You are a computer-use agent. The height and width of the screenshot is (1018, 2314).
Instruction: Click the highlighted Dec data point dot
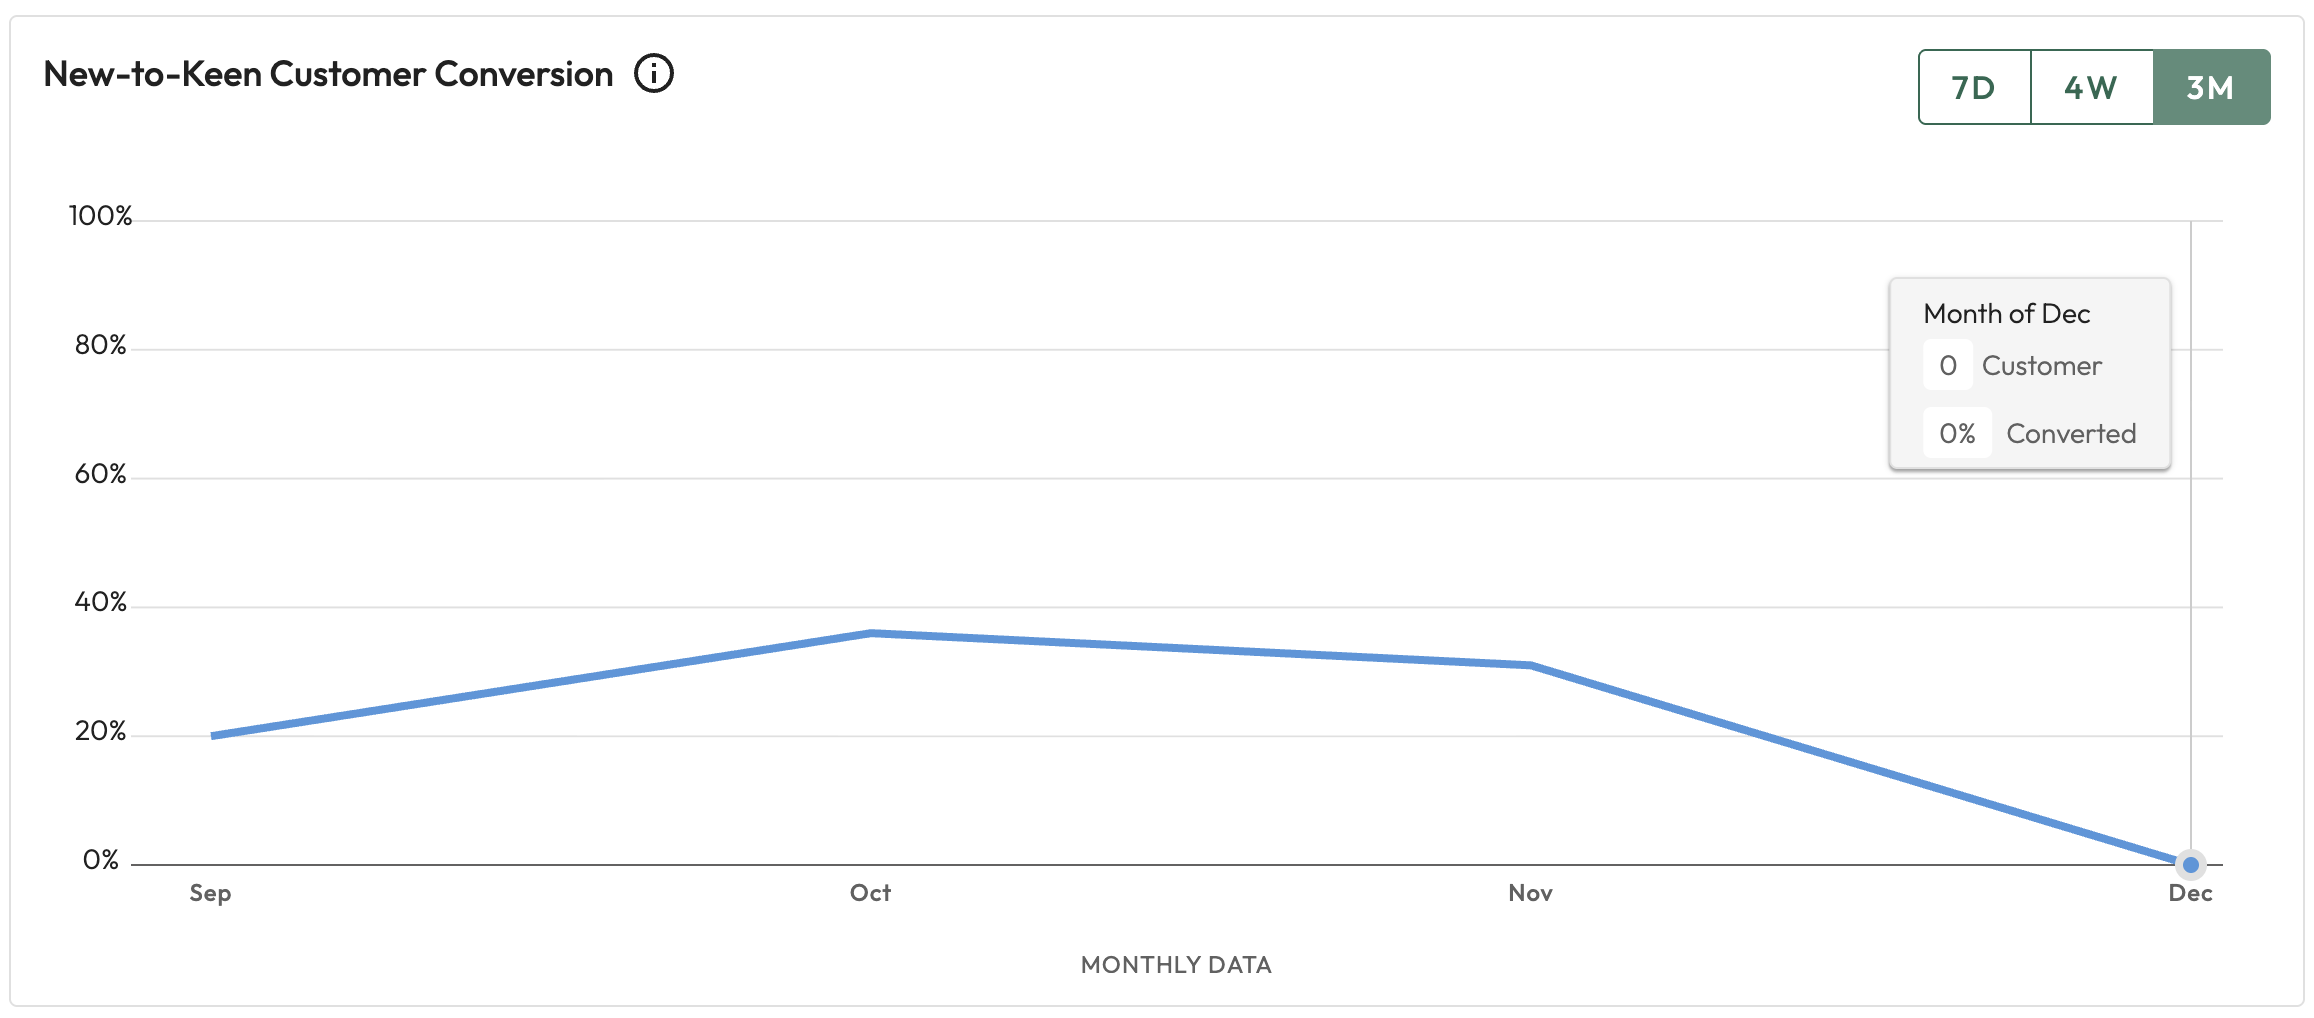(2190, 864)
